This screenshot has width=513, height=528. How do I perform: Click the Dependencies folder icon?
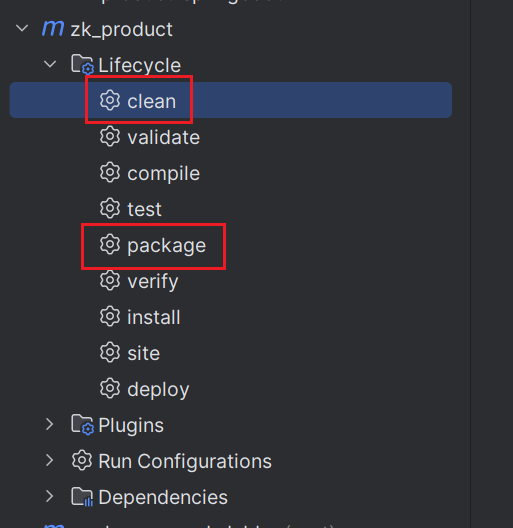pos(82,496)
